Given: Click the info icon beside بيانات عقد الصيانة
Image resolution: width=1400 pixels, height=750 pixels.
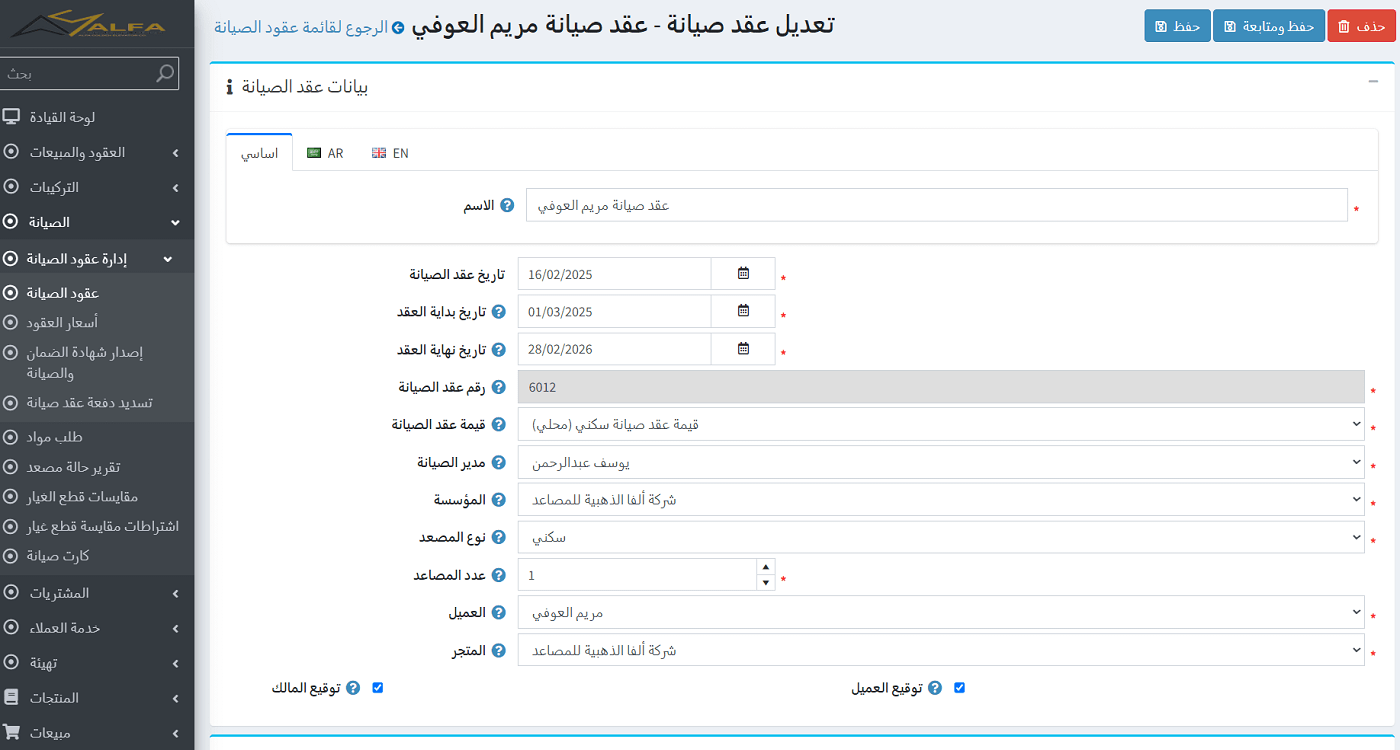Looking at the screenshot, I should [x=230, y=87].
